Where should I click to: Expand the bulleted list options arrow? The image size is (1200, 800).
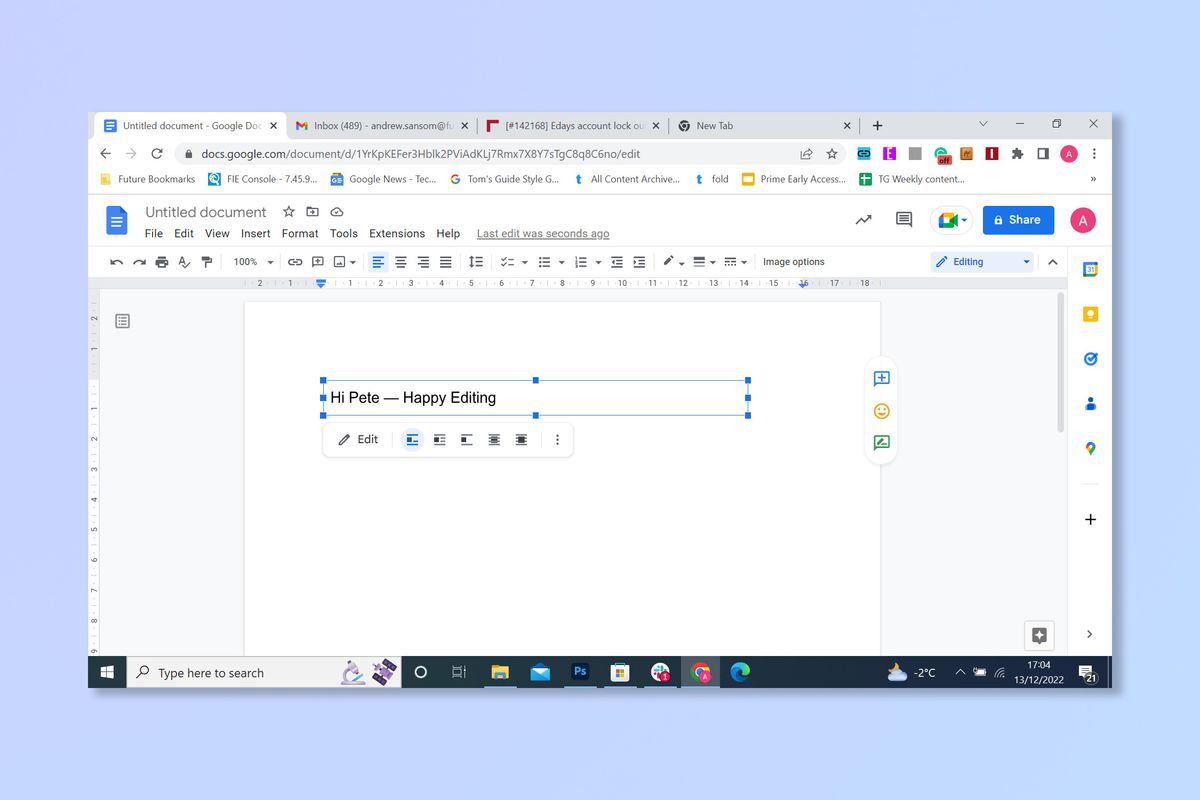pos(560,261)
